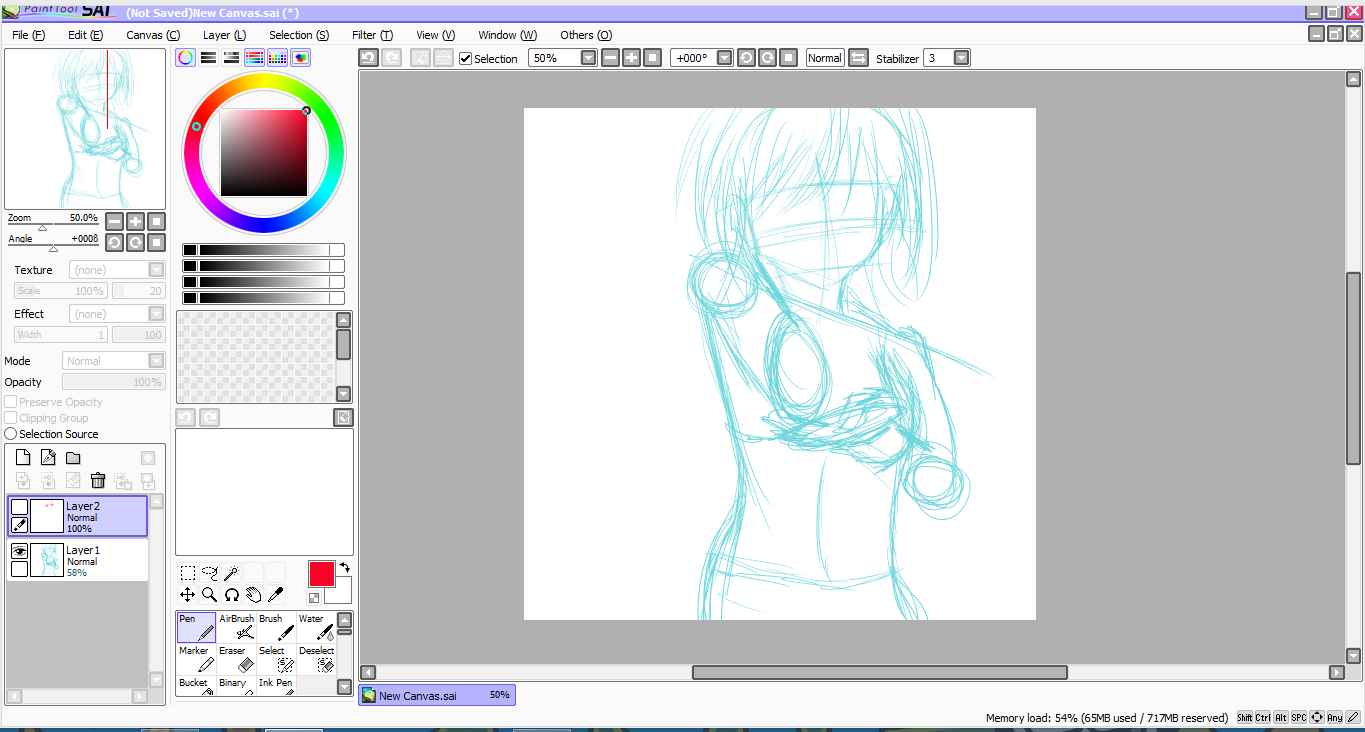Switch to the New Canvas.sai document tab
This screenshot has height=732, width=1365.
click(437, 695)
